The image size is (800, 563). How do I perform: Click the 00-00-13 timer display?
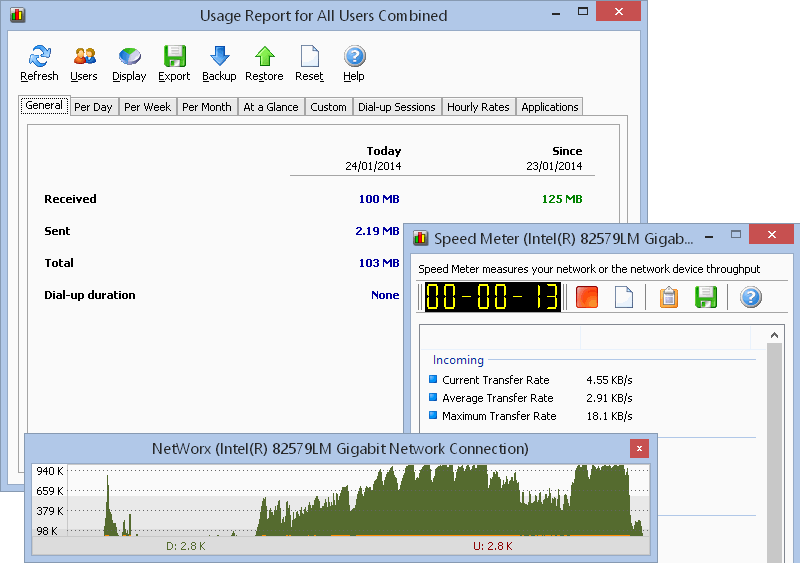(x=493, y=297)
